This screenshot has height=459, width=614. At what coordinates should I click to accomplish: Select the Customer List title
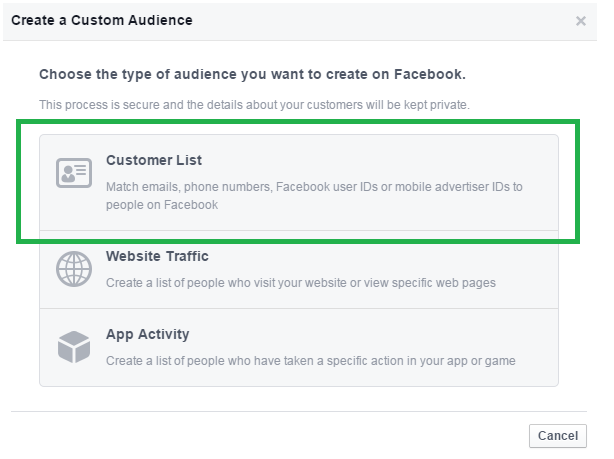pyautogui.click(x=154, y=160)
